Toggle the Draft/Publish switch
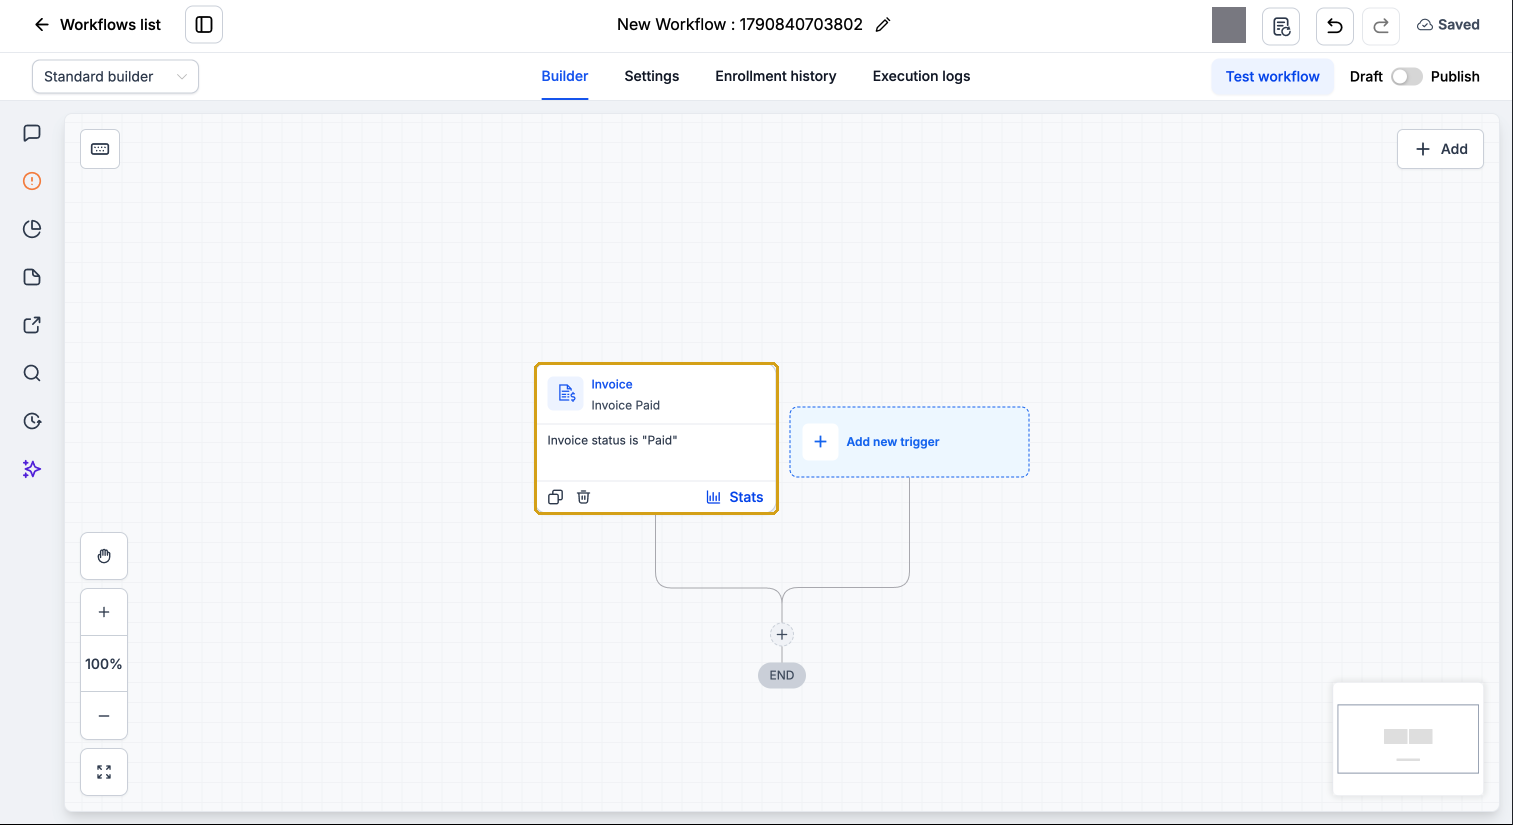 pos(1406,77)
